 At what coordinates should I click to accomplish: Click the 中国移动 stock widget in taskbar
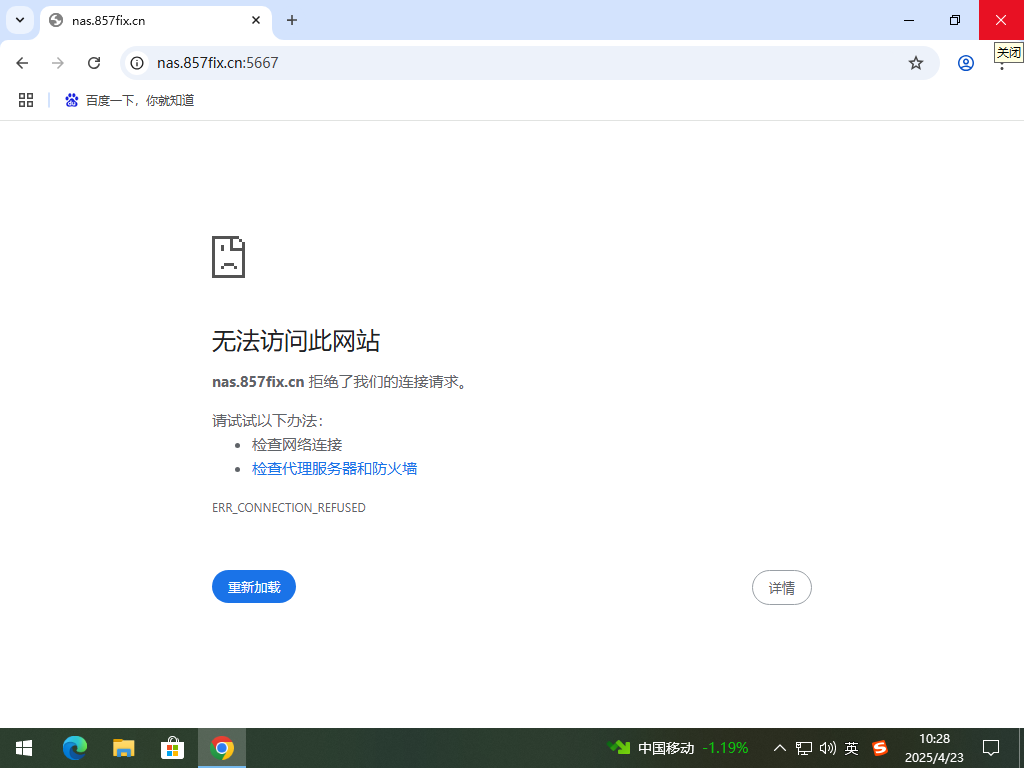[x=677, y=748]
